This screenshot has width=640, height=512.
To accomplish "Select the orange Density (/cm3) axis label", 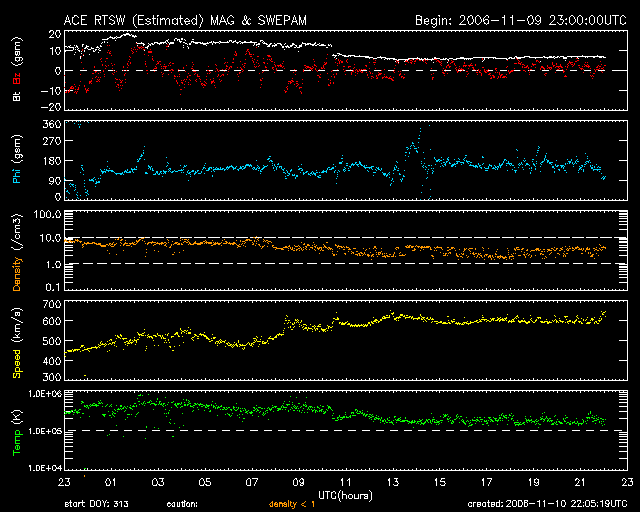I will pyautogui.click(x=16, y=249).
